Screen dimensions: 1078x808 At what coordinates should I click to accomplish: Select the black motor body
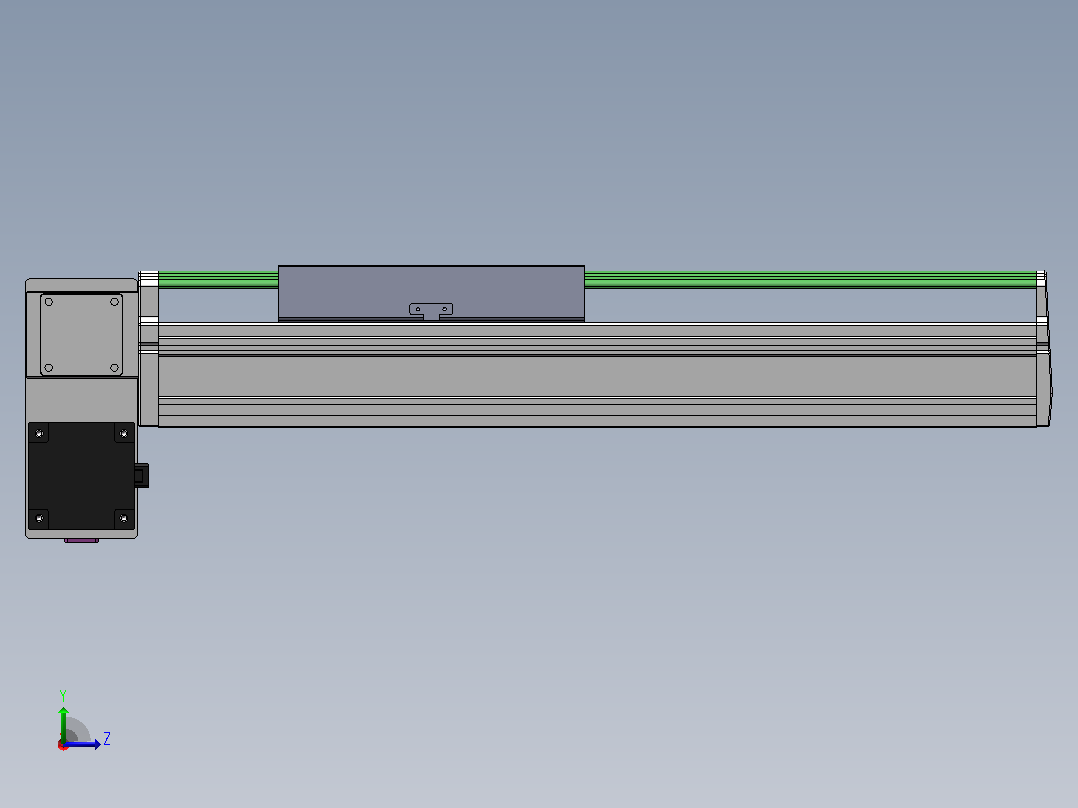click(x=81, y=476)
